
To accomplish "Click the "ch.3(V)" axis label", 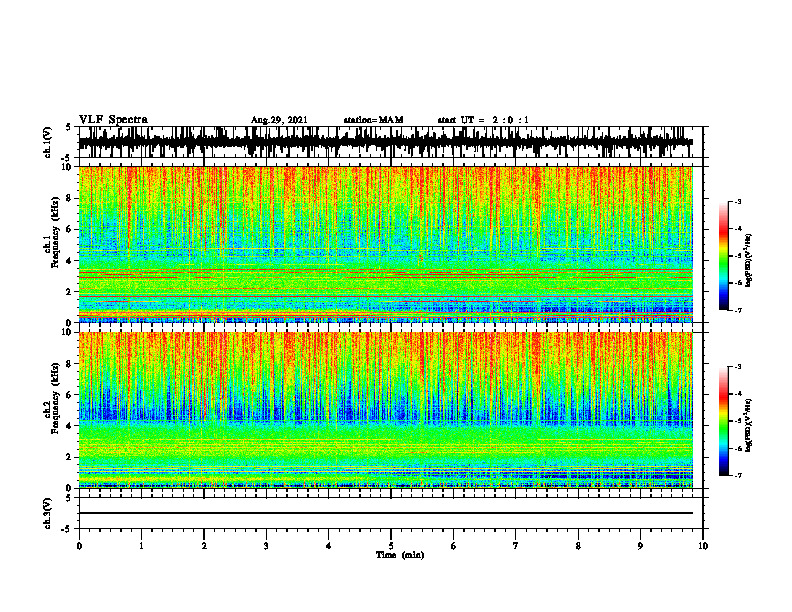I will [48, 513].
